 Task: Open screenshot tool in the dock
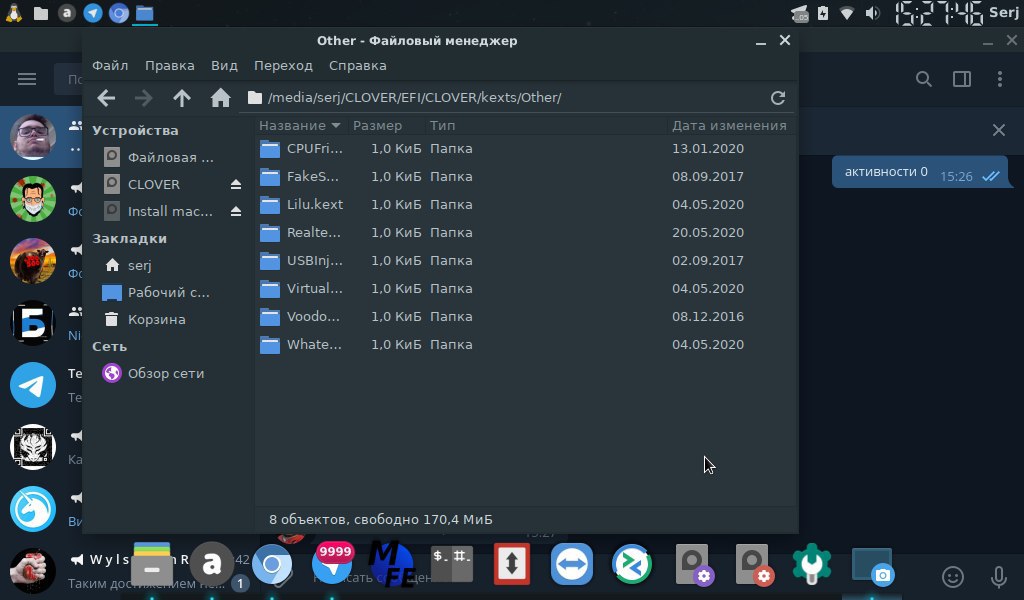click(x=872, y=567)
